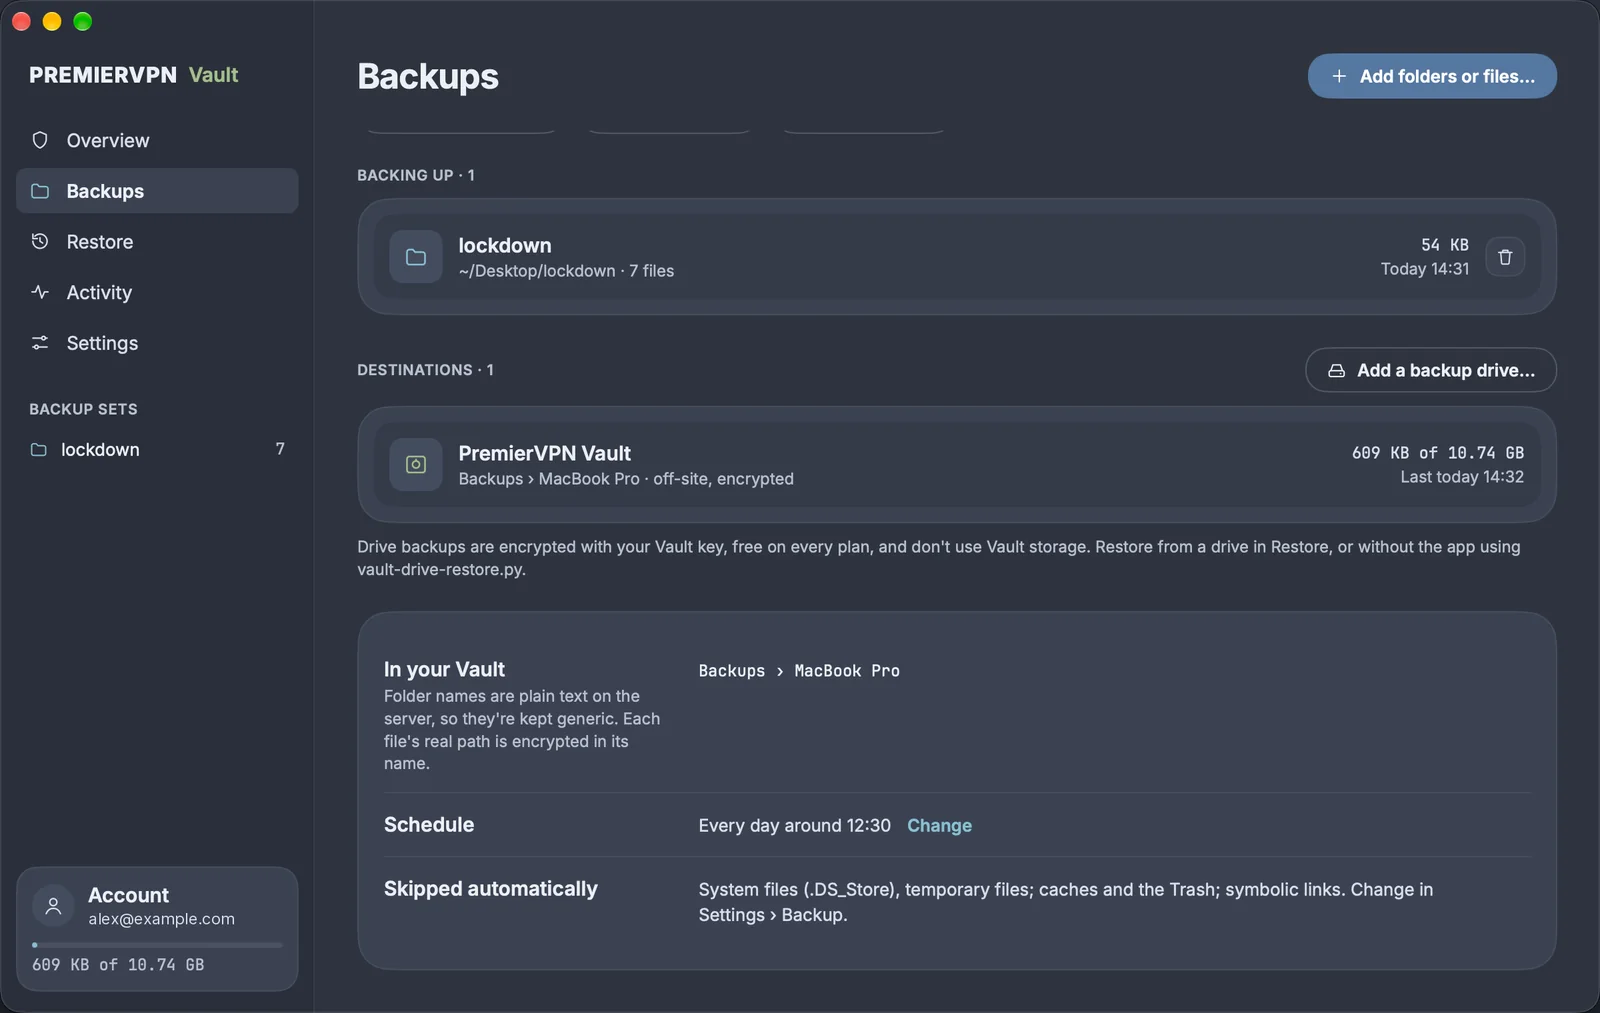Click the lockdown backup row title
The width and height of the screenshot is (1600, 1013).
pos(505,245)
